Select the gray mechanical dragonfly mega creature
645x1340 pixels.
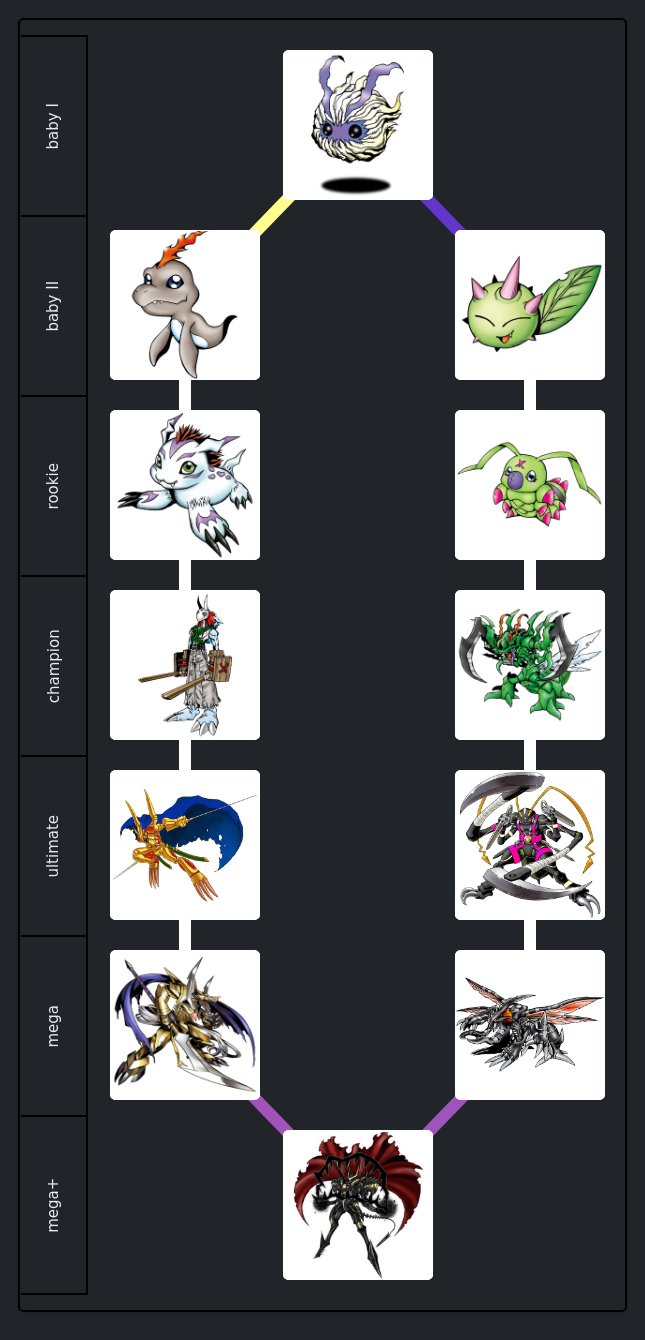[x=530, y=1025]
